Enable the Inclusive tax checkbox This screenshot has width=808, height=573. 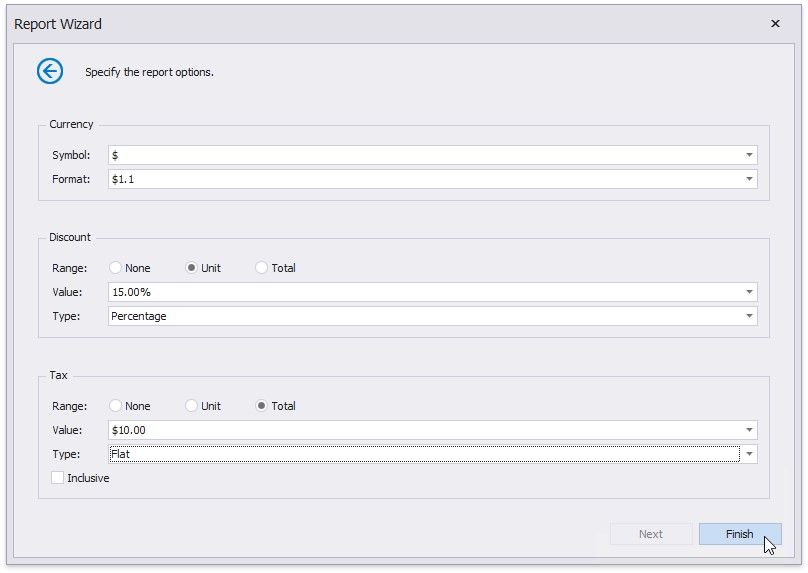59,478
